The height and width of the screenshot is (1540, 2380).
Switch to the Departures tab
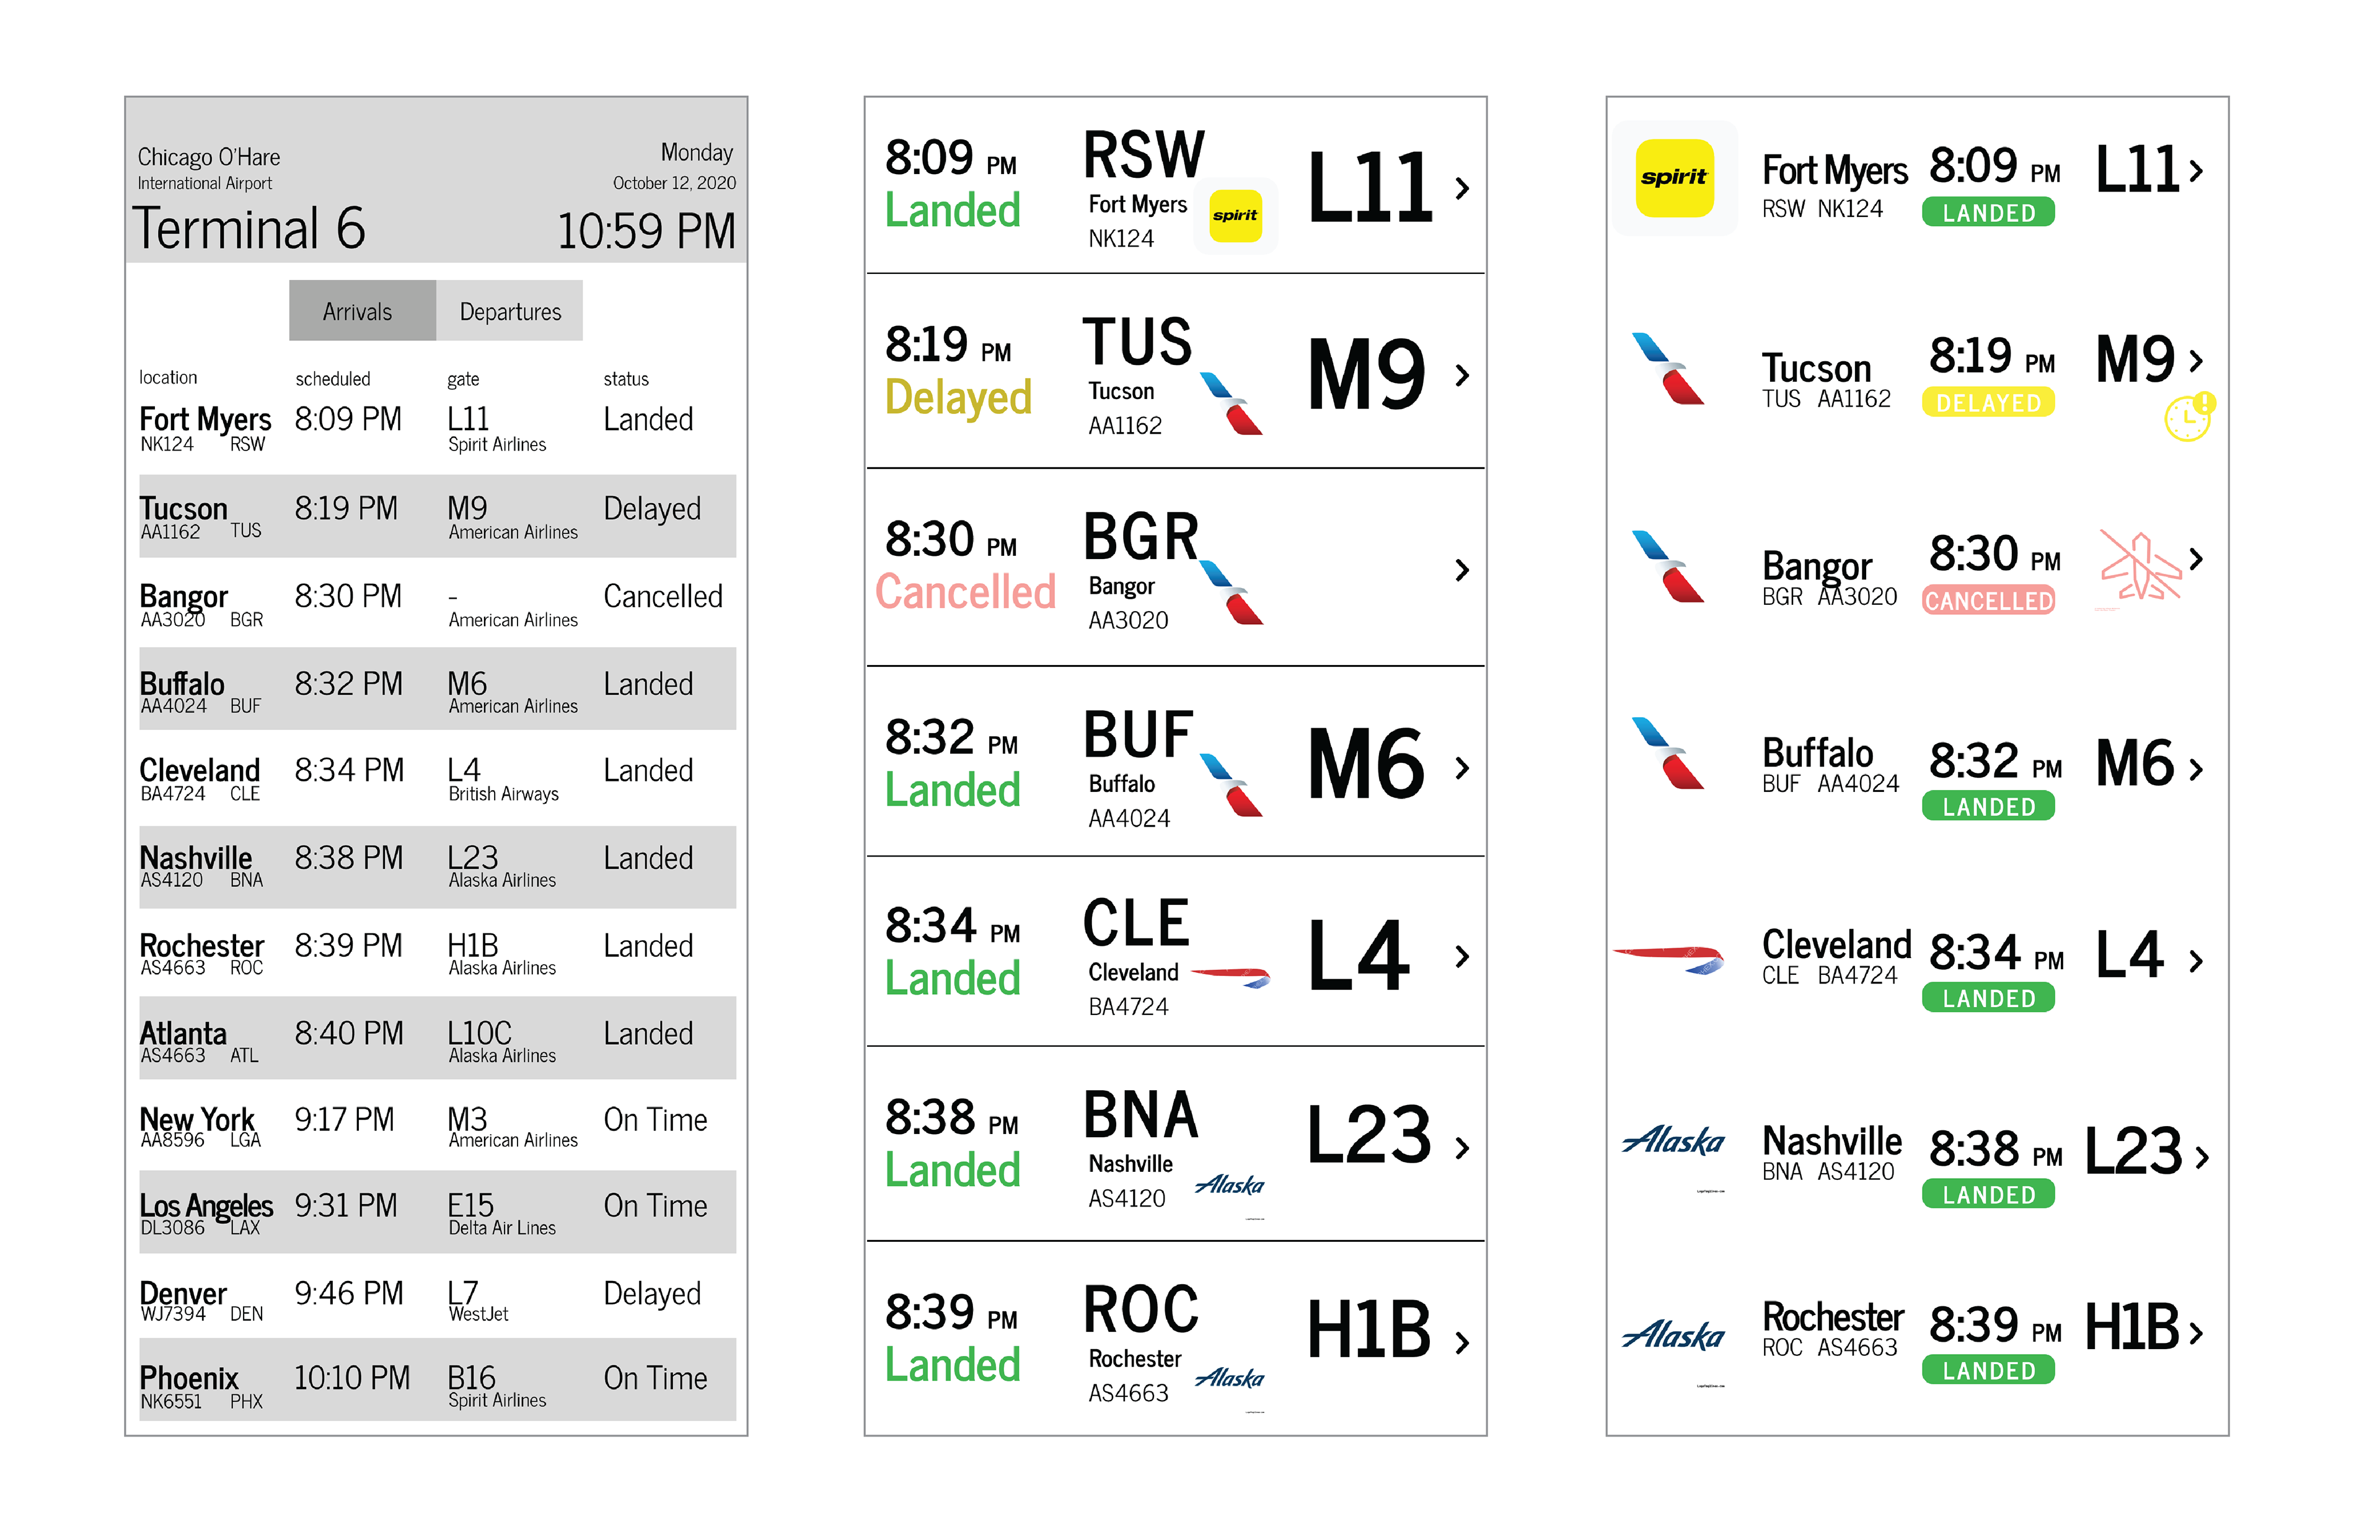tap(510, 311)
